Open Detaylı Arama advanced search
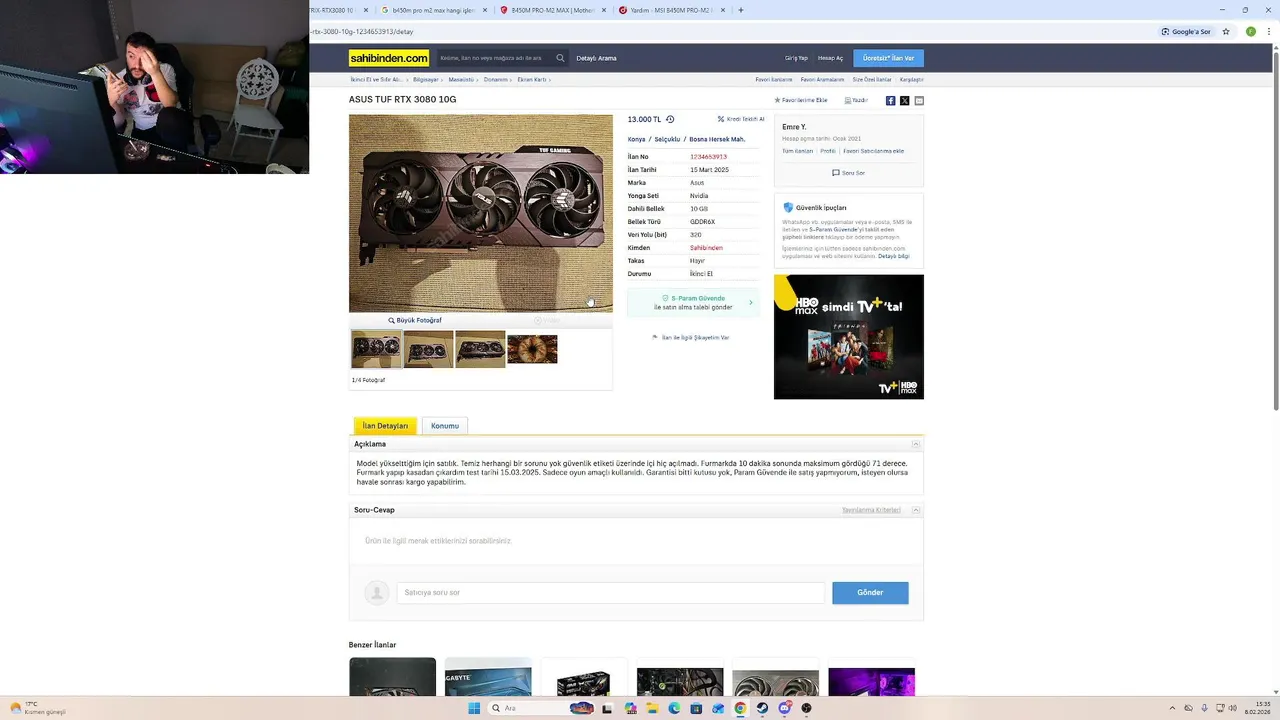 (x=596, y=58)
